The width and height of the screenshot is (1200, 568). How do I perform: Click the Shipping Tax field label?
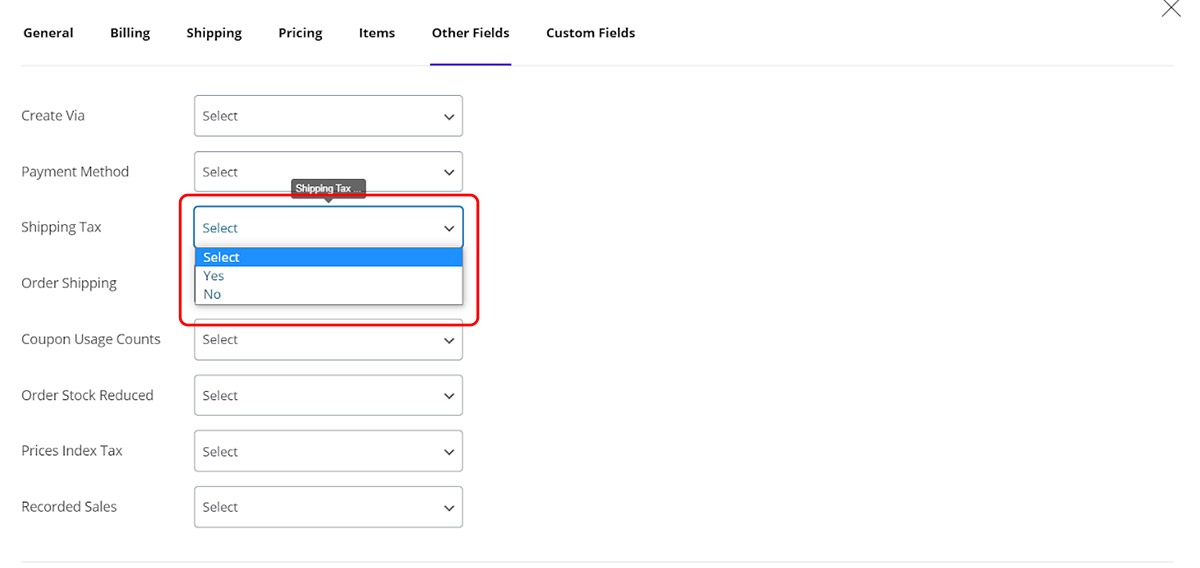click(x=61, y=227)
